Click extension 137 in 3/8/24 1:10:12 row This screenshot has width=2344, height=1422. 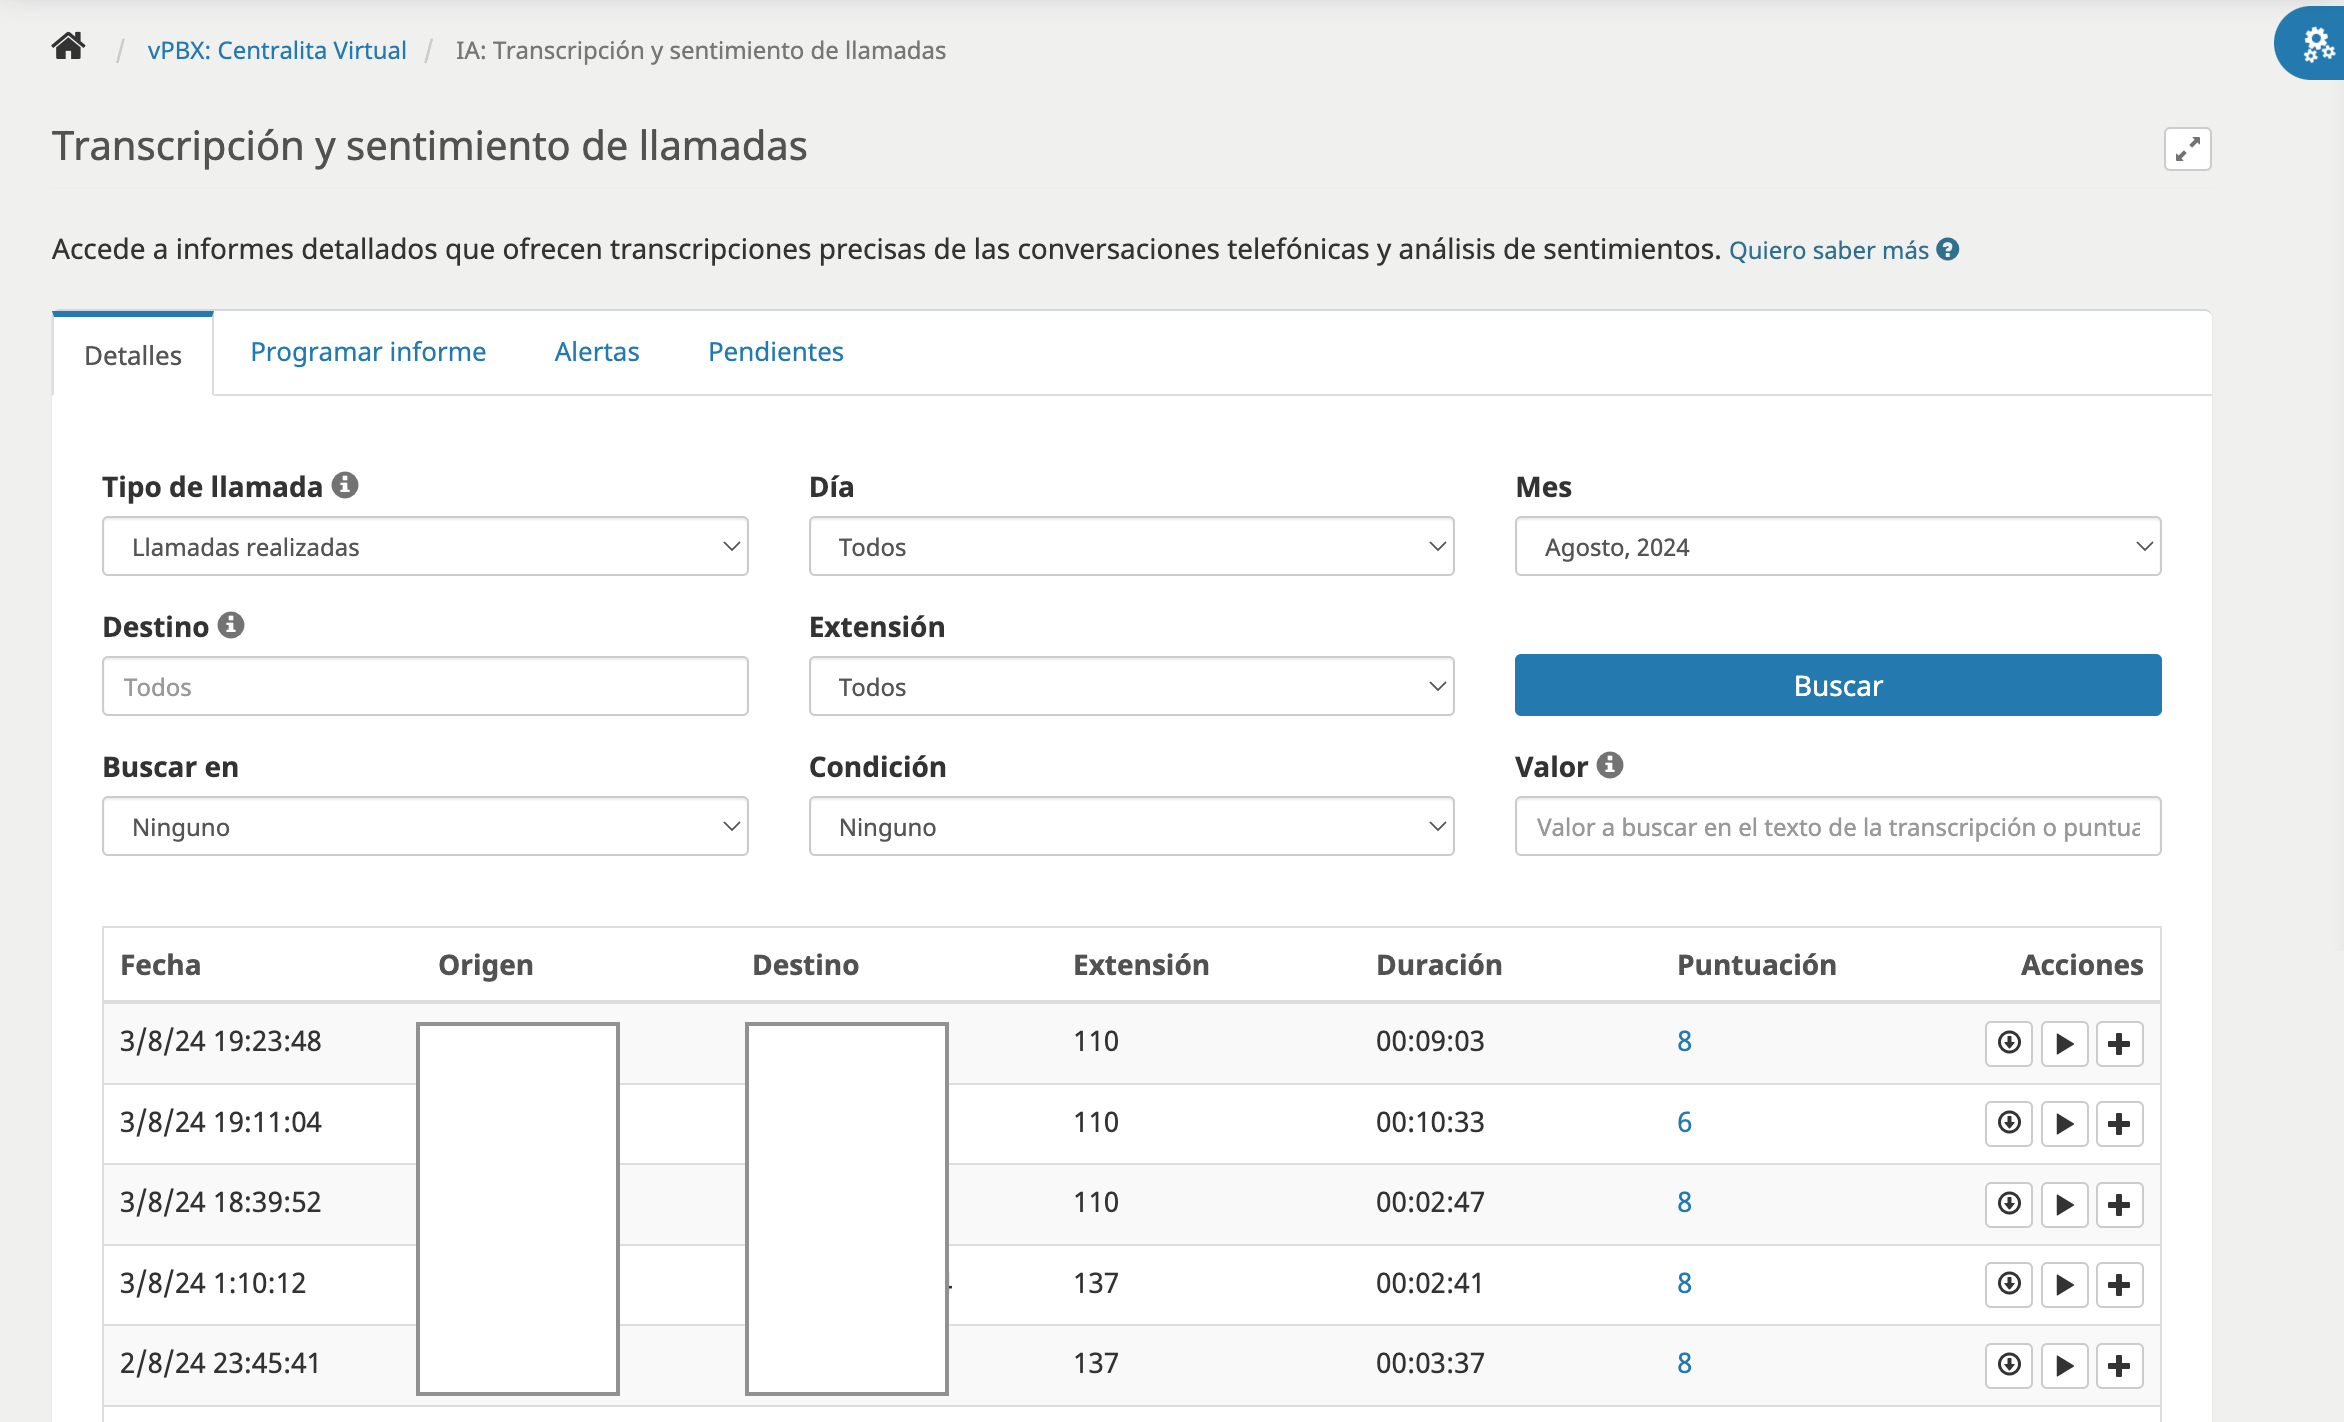[1096, 1283]
